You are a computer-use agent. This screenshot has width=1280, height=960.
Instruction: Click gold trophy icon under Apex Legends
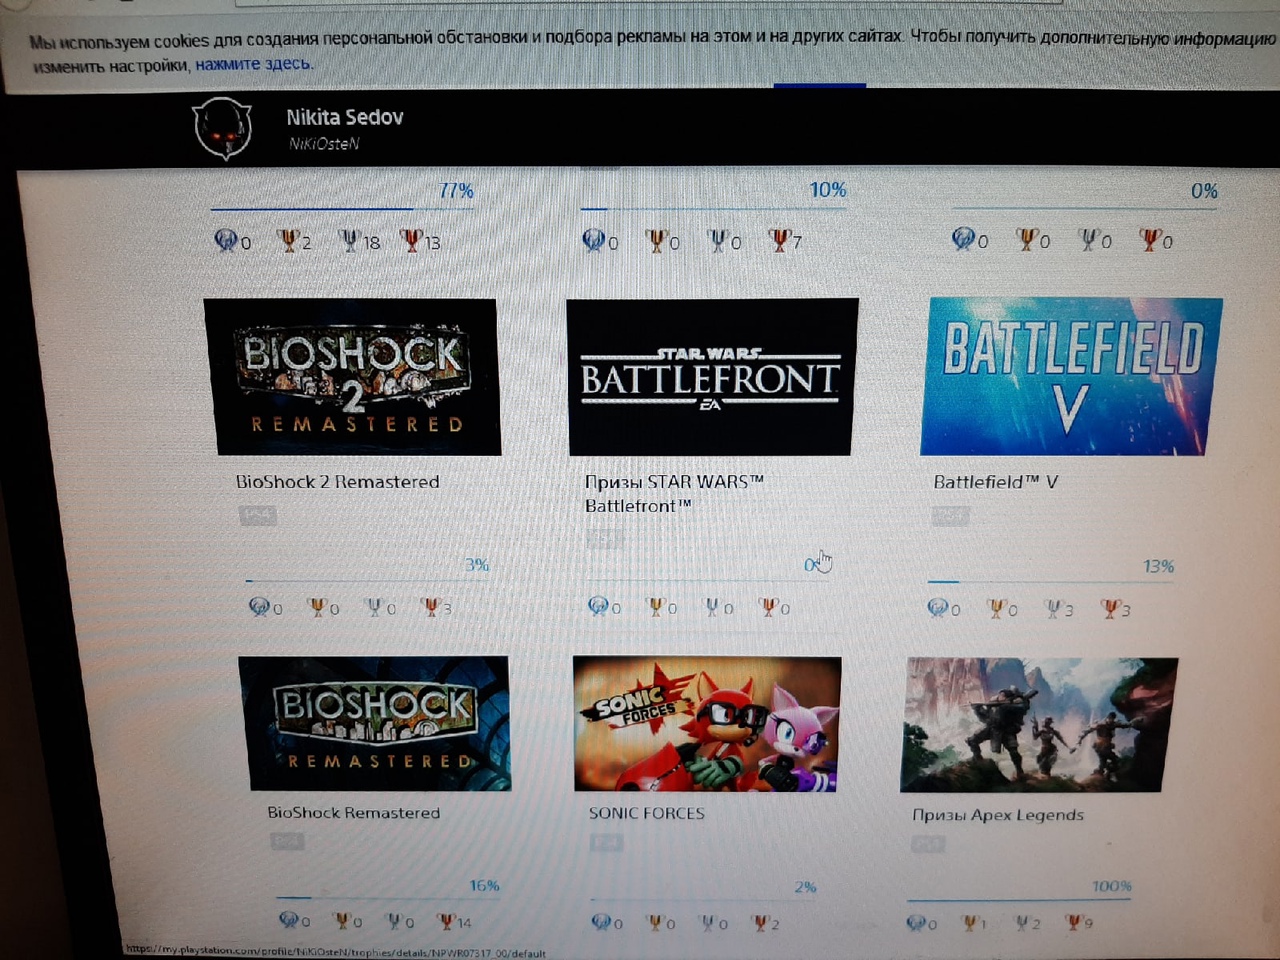[969, 922]
